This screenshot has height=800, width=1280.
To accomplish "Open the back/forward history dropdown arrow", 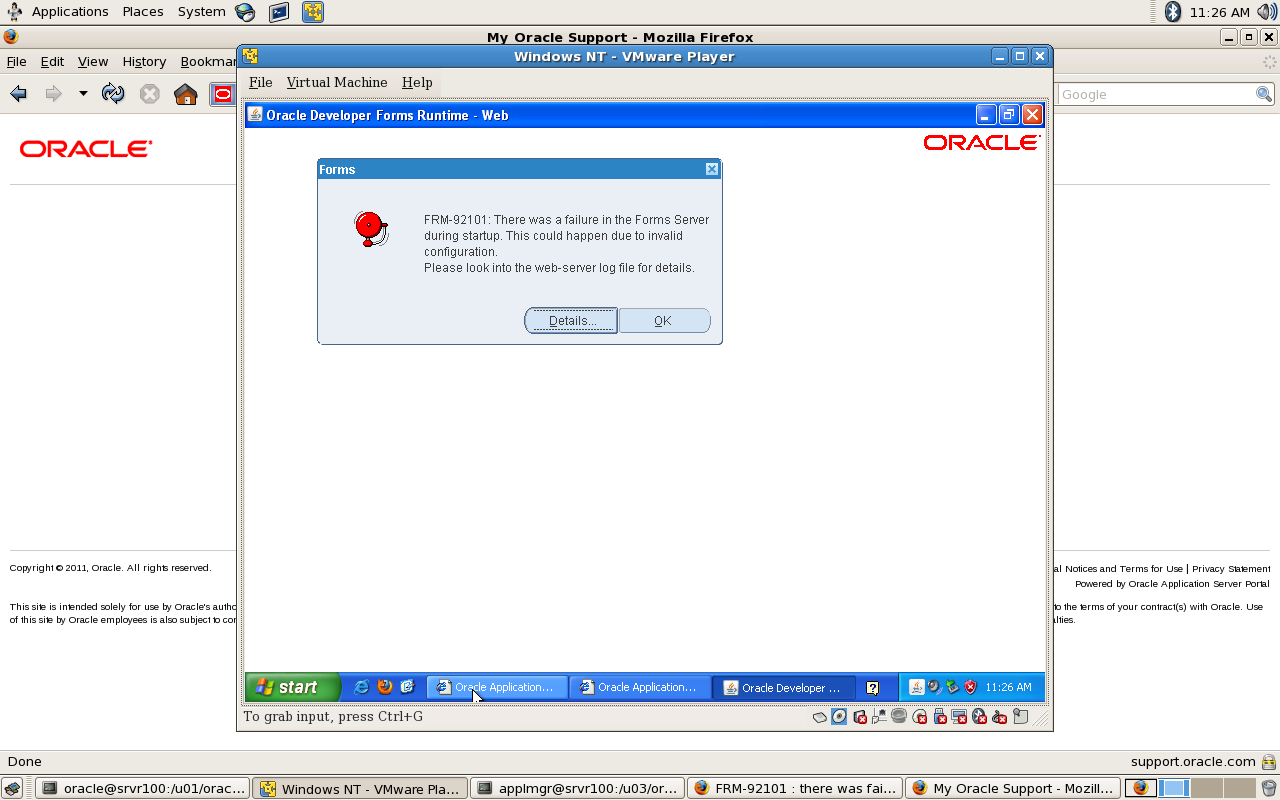I will pyautogui.click(x=83, y=94).
